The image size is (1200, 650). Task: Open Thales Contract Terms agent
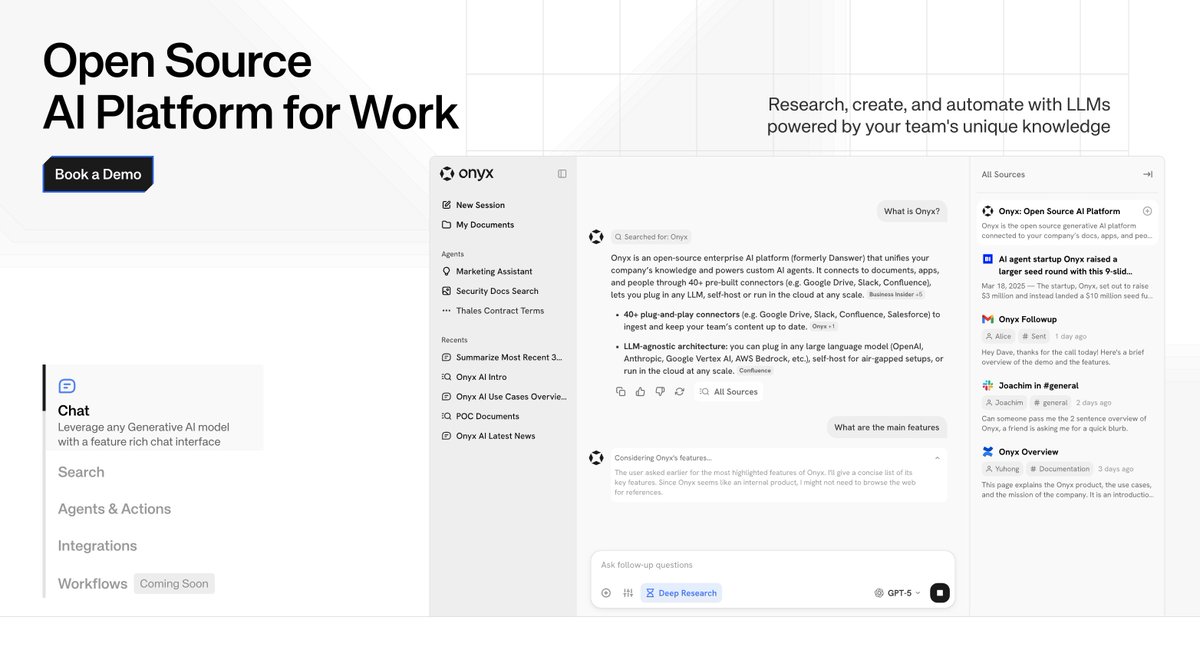tap(493, 311)
